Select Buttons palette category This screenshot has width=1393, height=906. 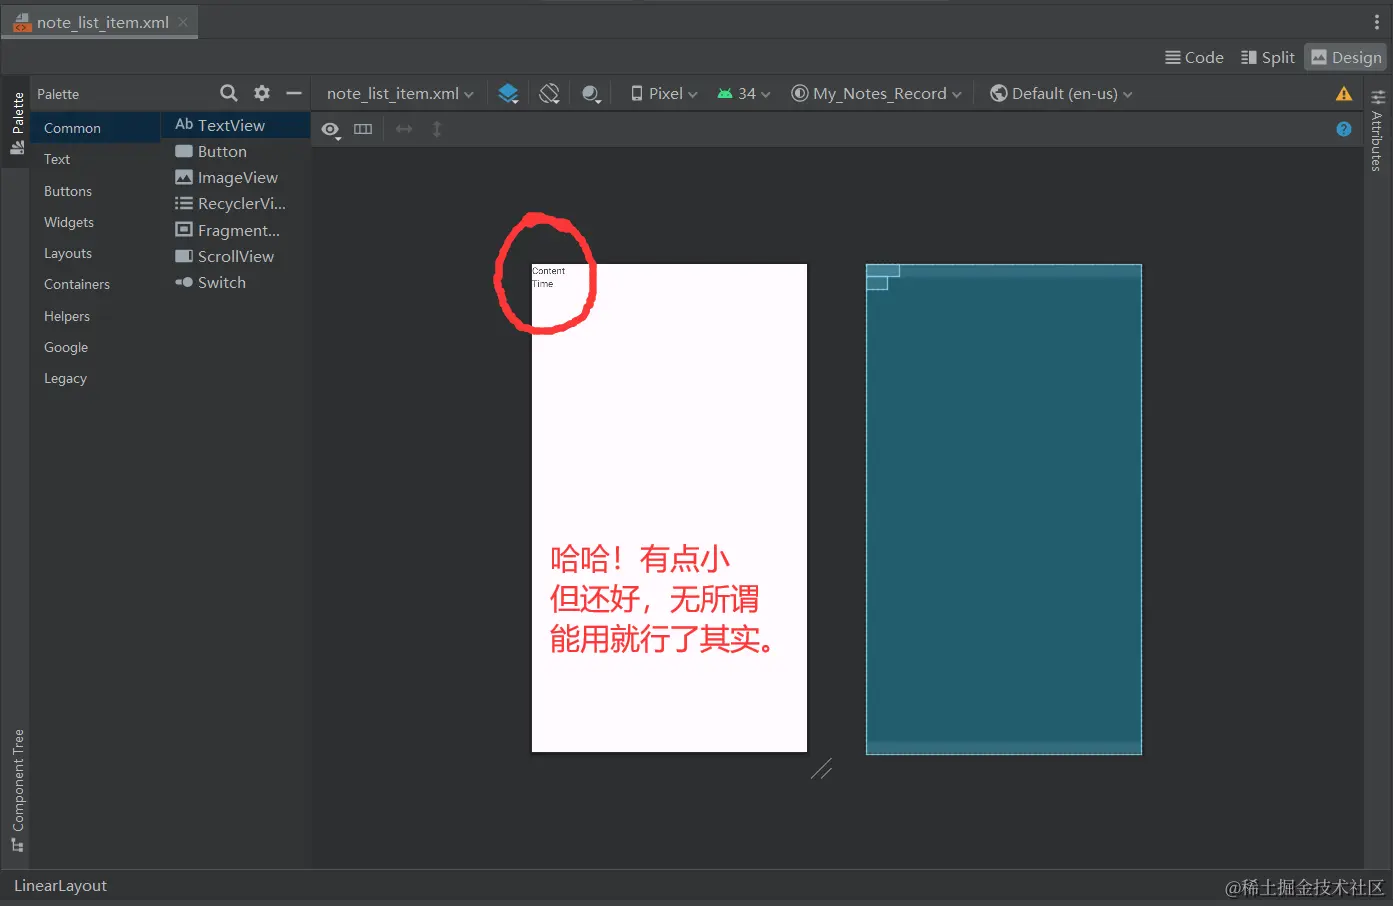click(x=95, y=191)
